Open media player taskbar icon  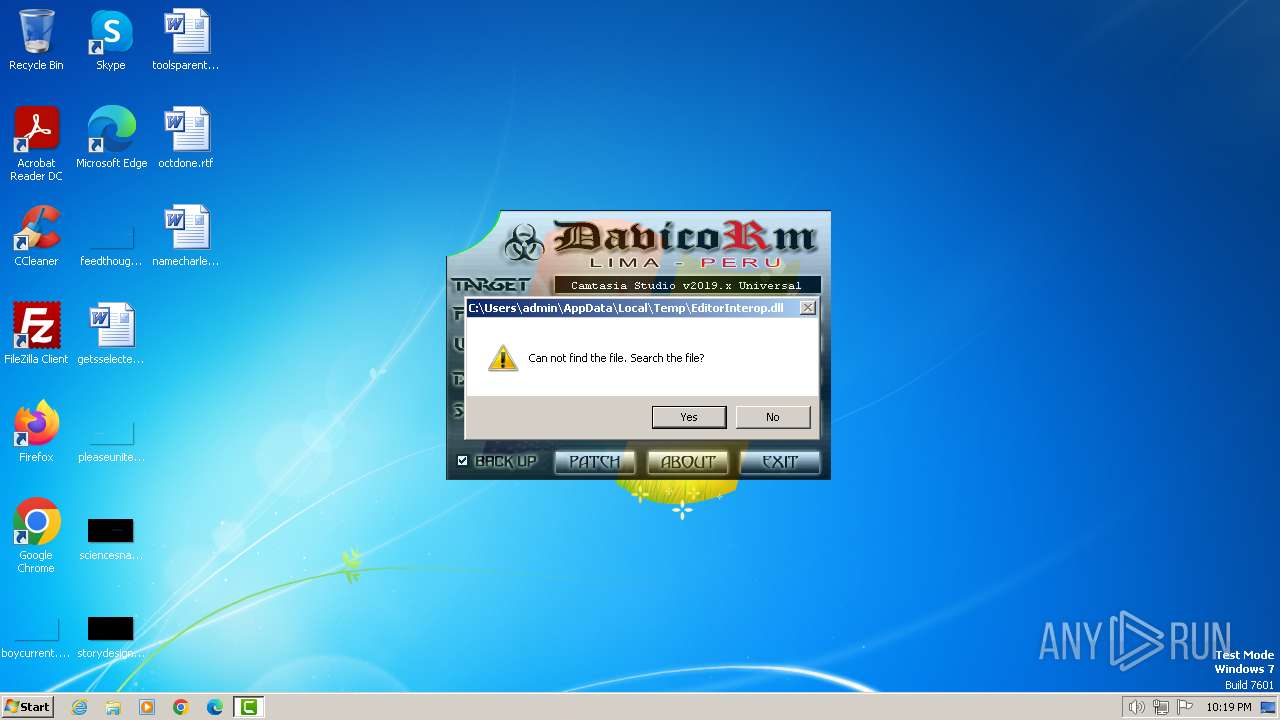(147, 707)
